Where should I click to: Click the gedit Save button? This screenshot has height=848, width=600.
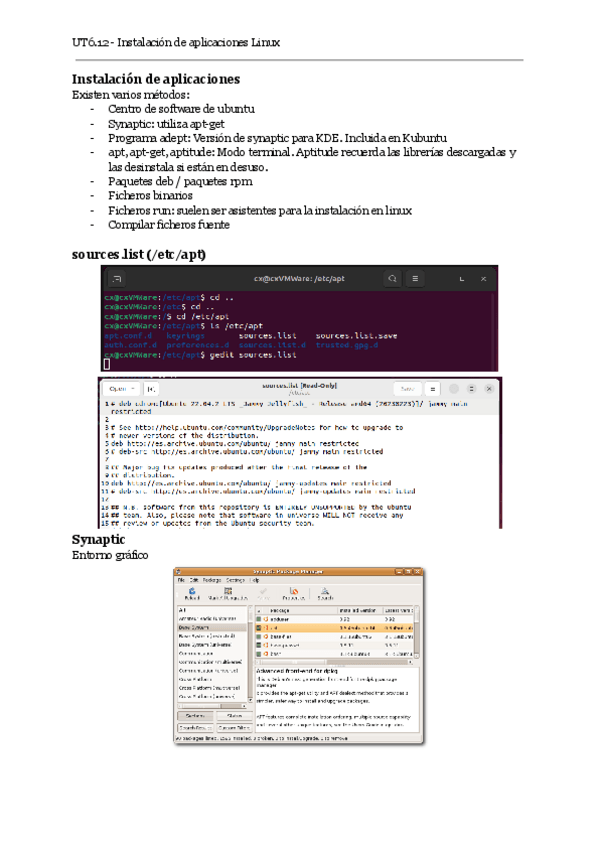(x=407, y=389)
